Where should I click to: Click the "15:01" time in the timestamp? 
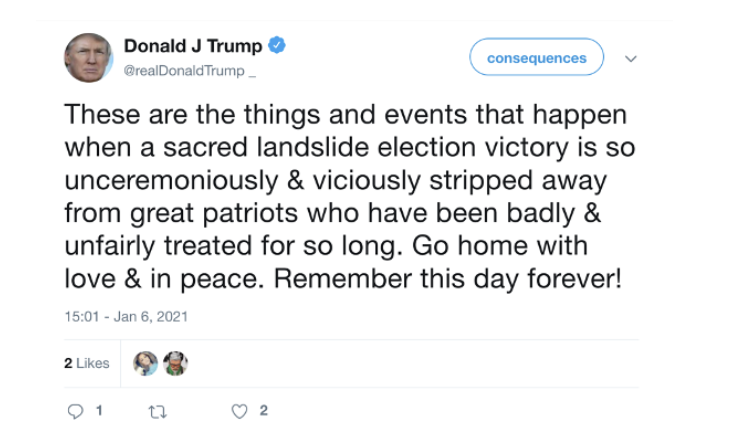(80, 317)
